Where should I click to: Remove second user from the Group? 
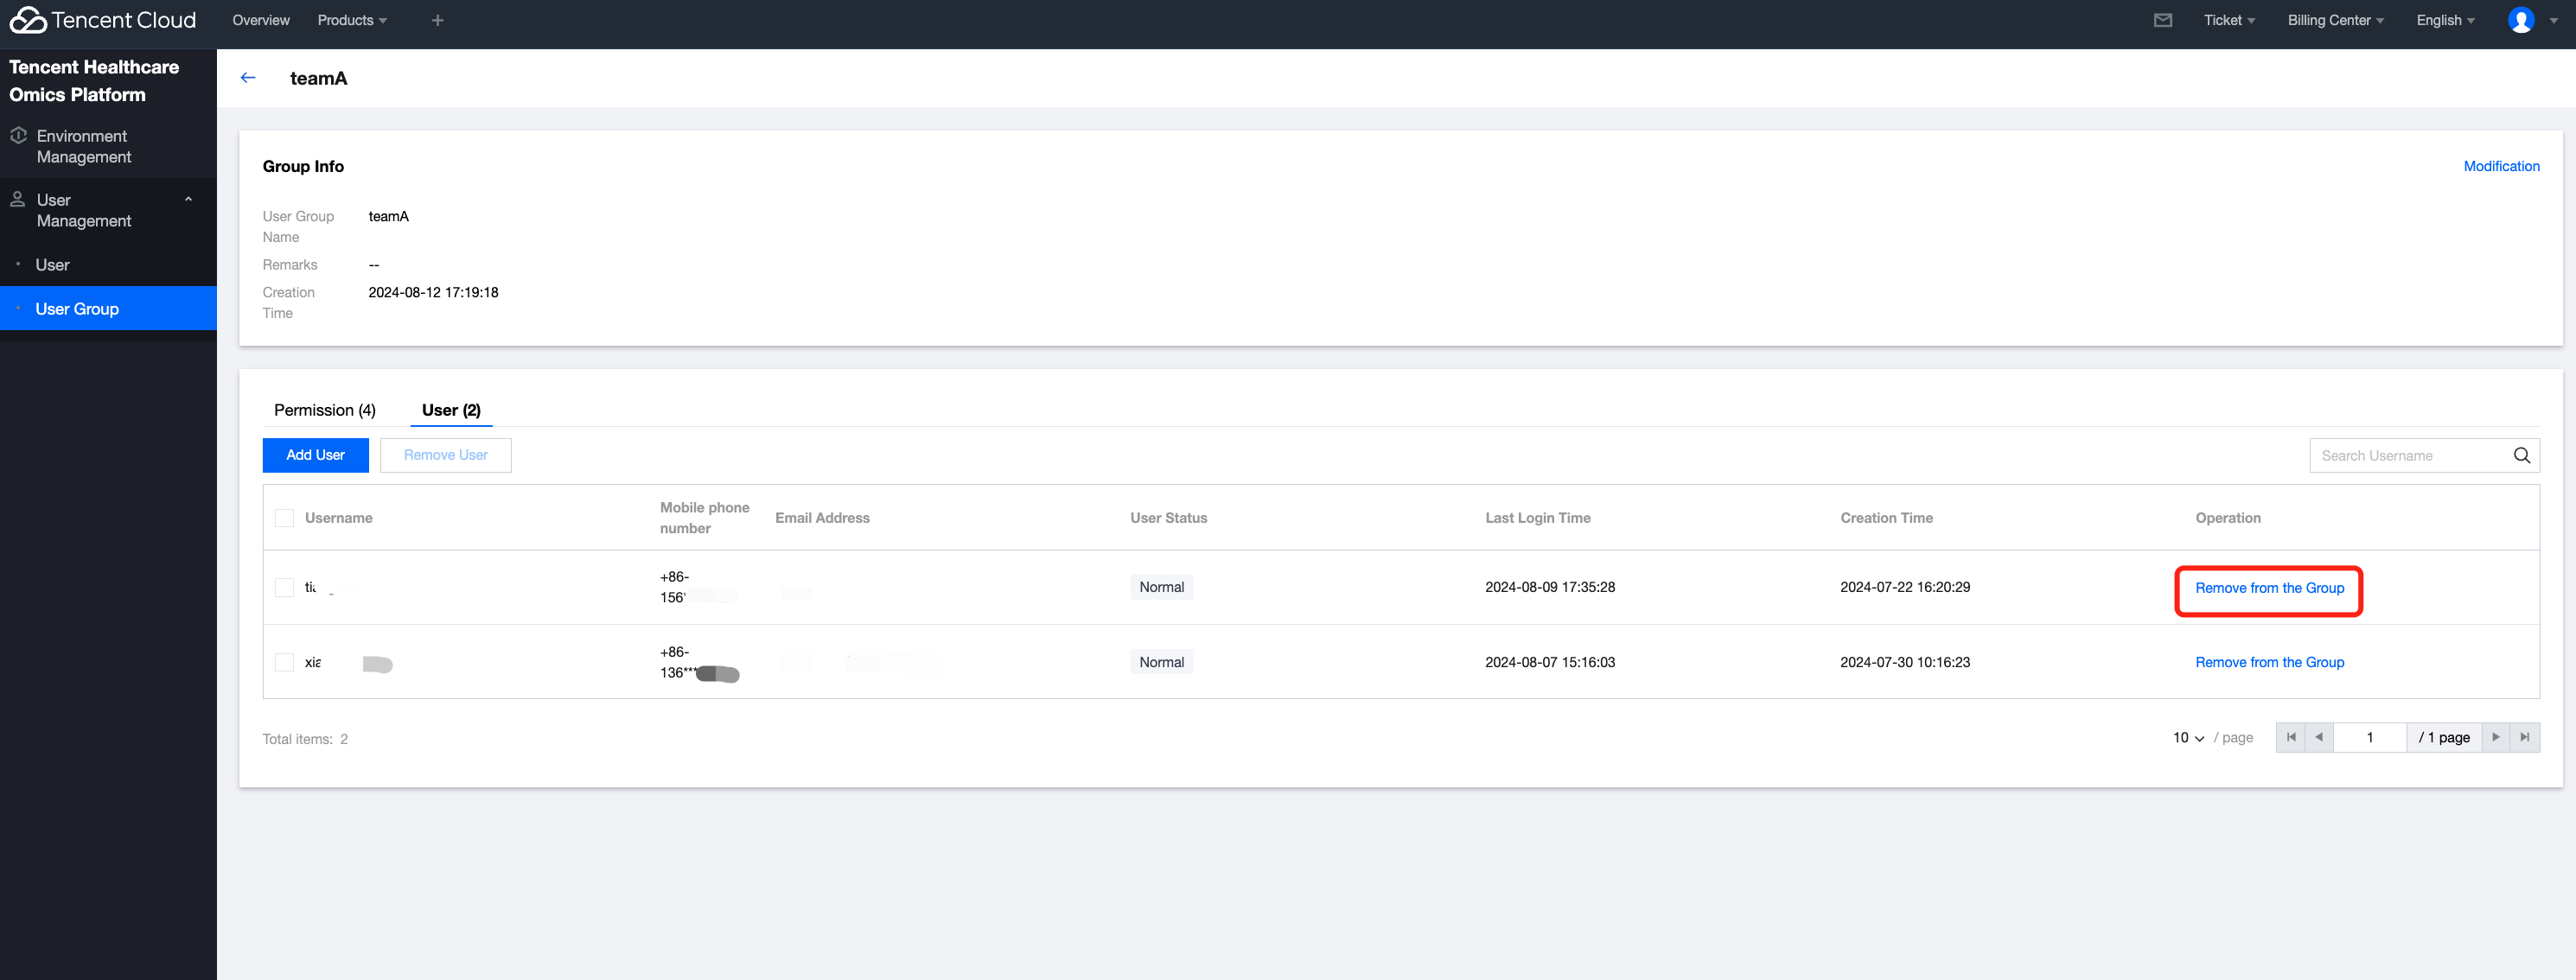(2269, 662)
